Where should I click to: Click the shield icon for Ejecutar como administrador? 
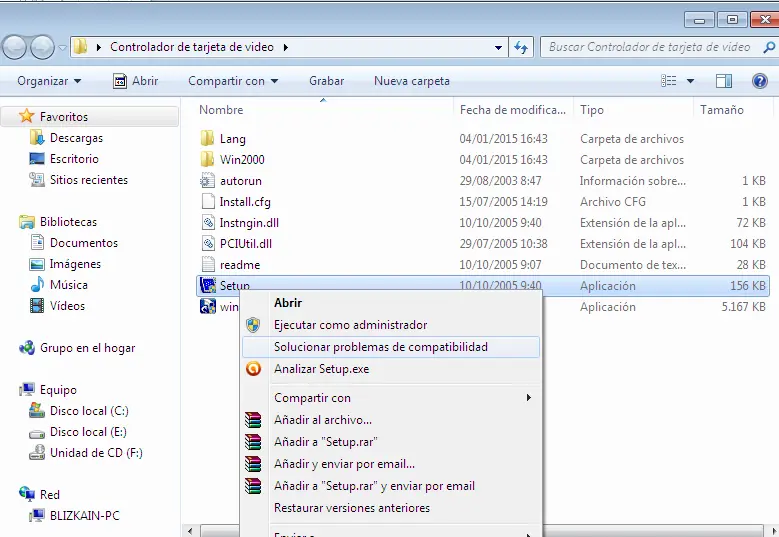(x=254, y=325)
